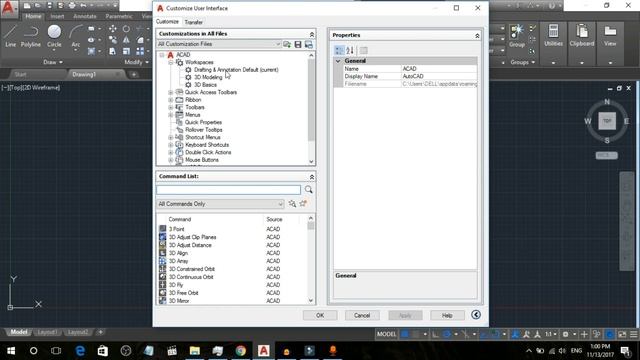The image size is (640, 360).
Task: Select the 3D Basics workspace
Action: (x=205, y=85)
